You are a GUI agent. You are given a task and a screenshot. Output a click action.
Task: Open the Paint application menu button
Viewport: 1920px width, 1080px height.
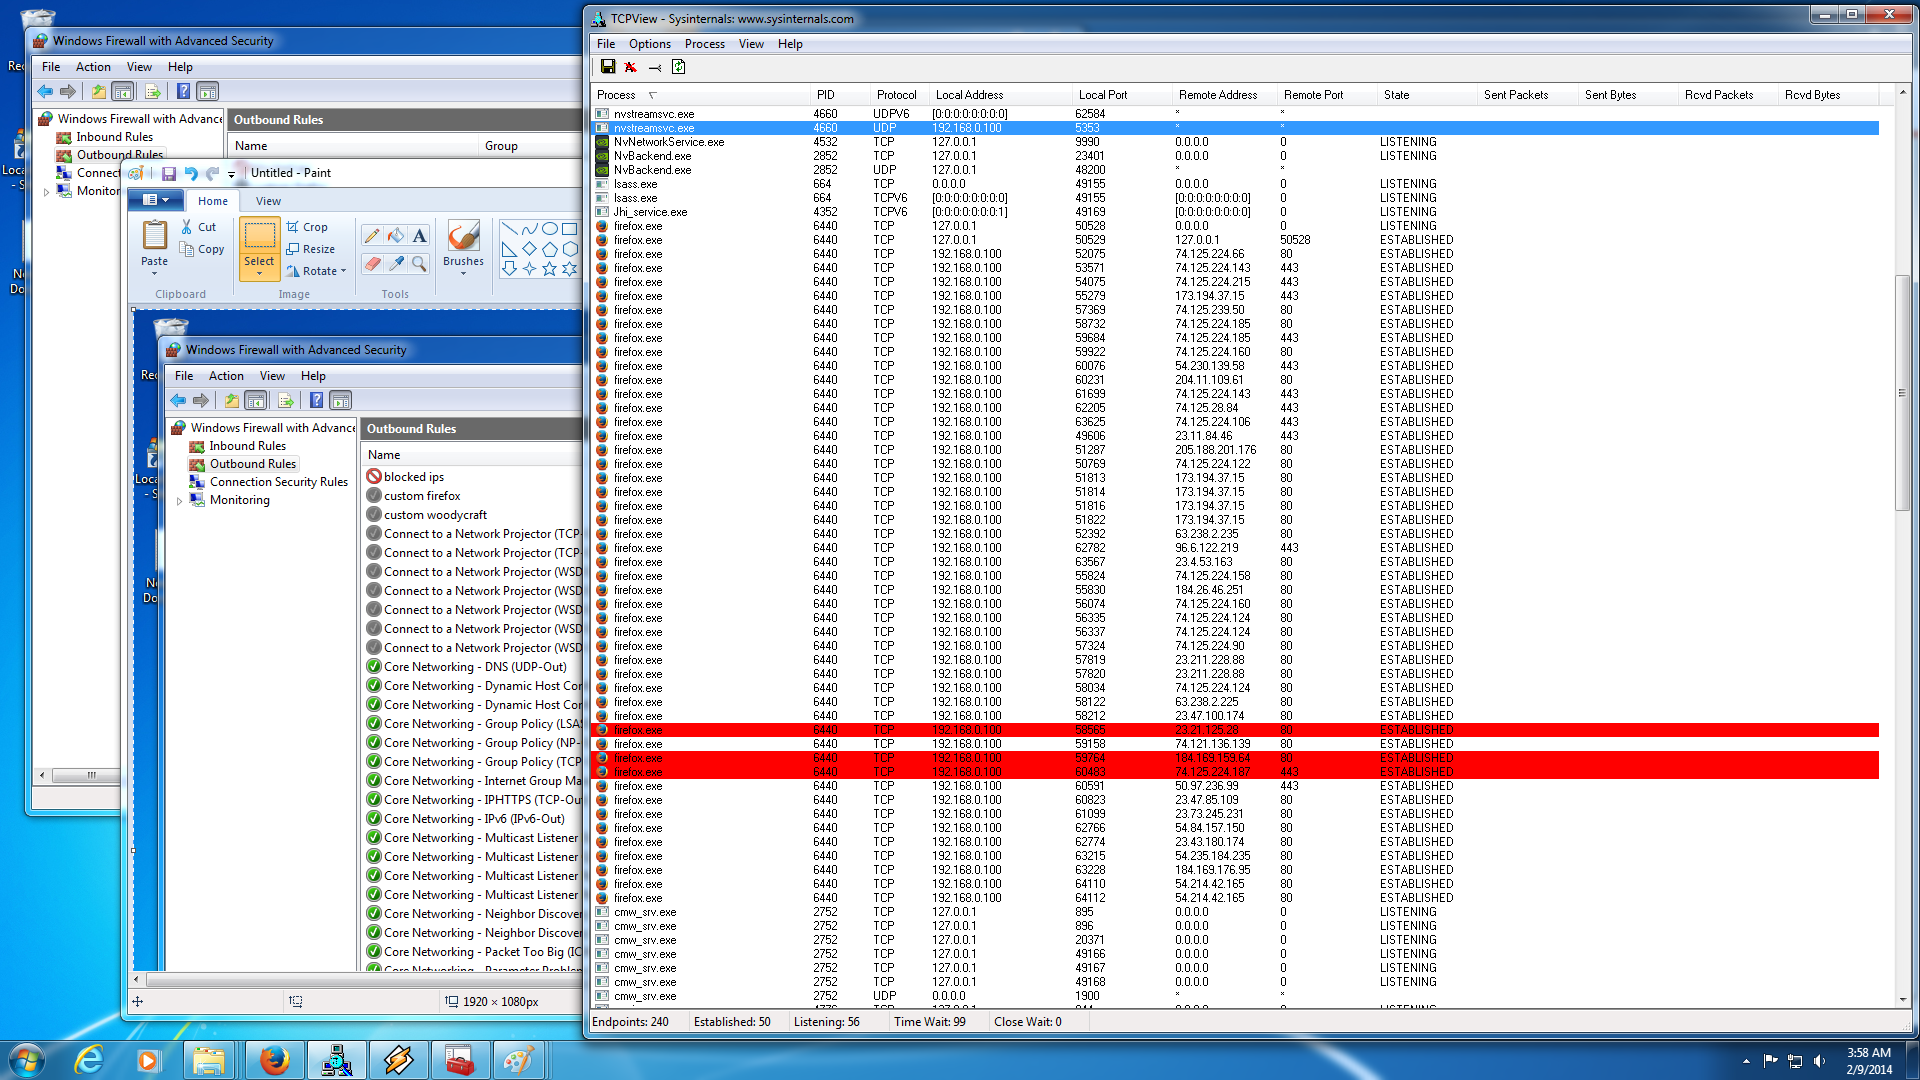pos(156,200)
